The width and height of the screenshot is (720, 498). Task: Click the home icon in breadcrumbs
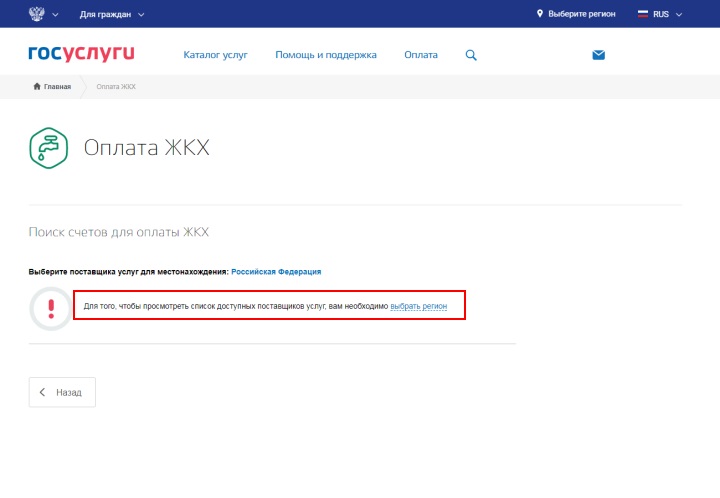click(37, 86)
